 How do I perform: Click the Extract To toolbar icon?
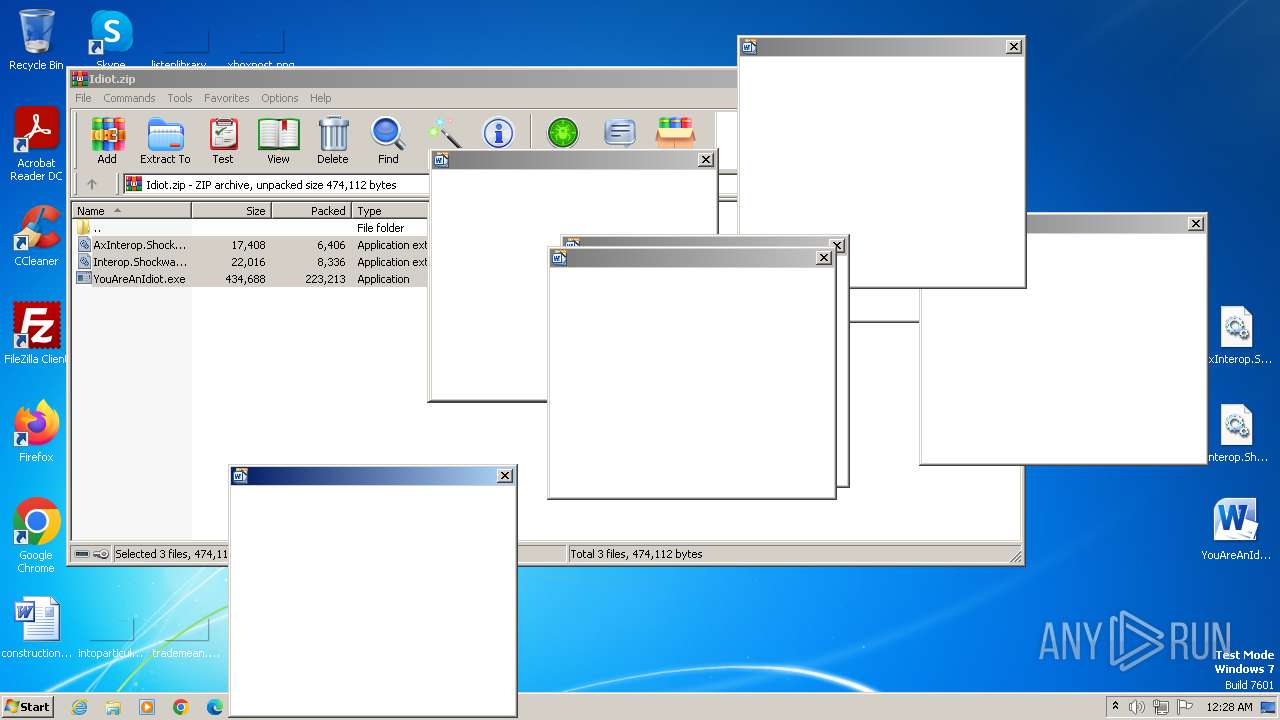pyautogui.click(x=165, y=140)
